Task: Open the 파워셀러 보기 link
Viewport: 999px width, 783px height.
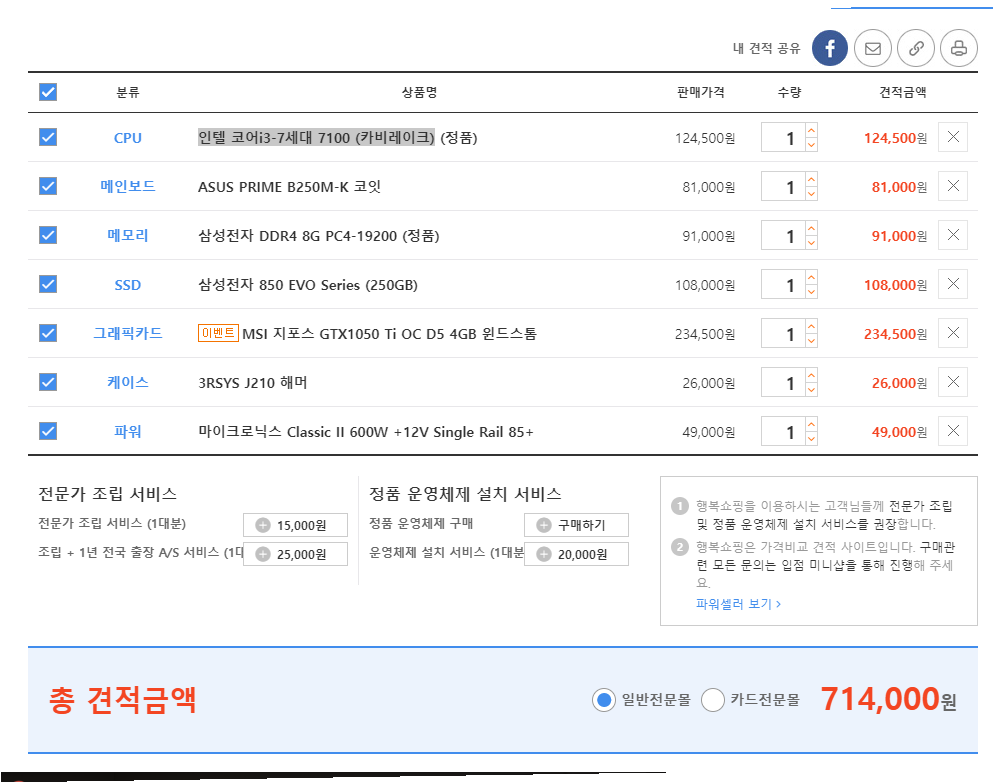Action: click(x=738, y=603)
